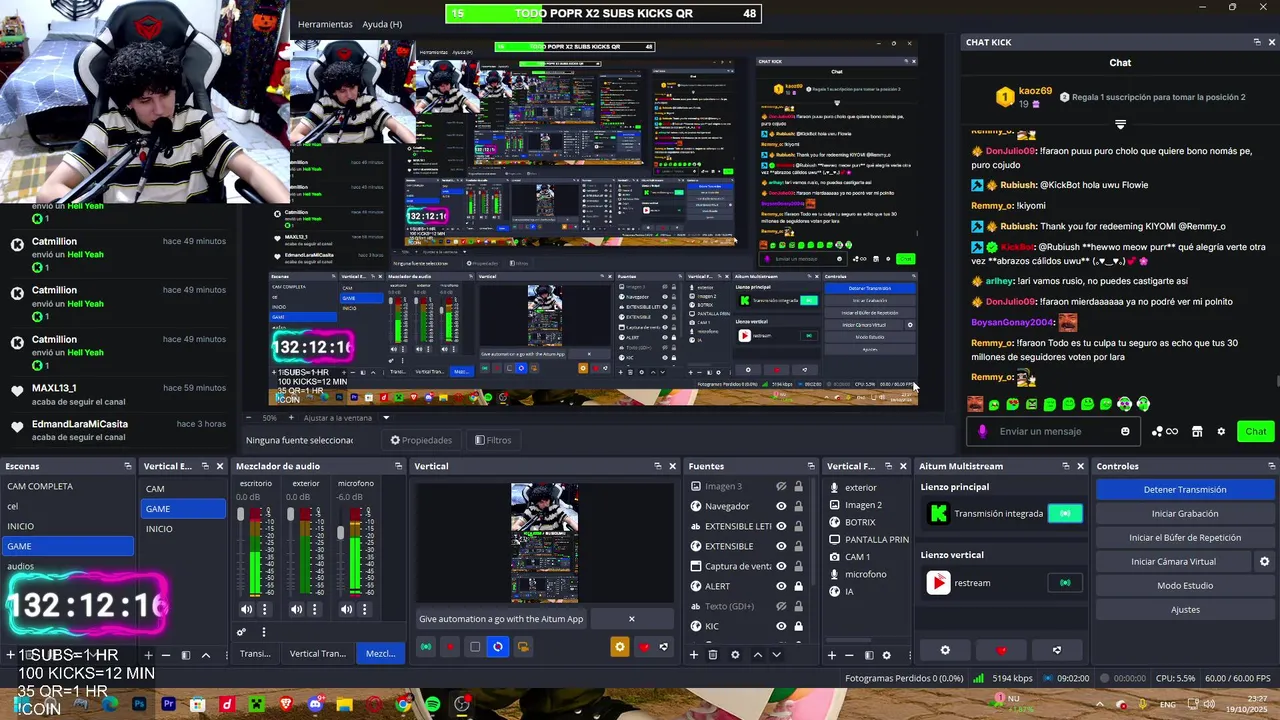Move source down in Fuentes list

tap(776, 655)
